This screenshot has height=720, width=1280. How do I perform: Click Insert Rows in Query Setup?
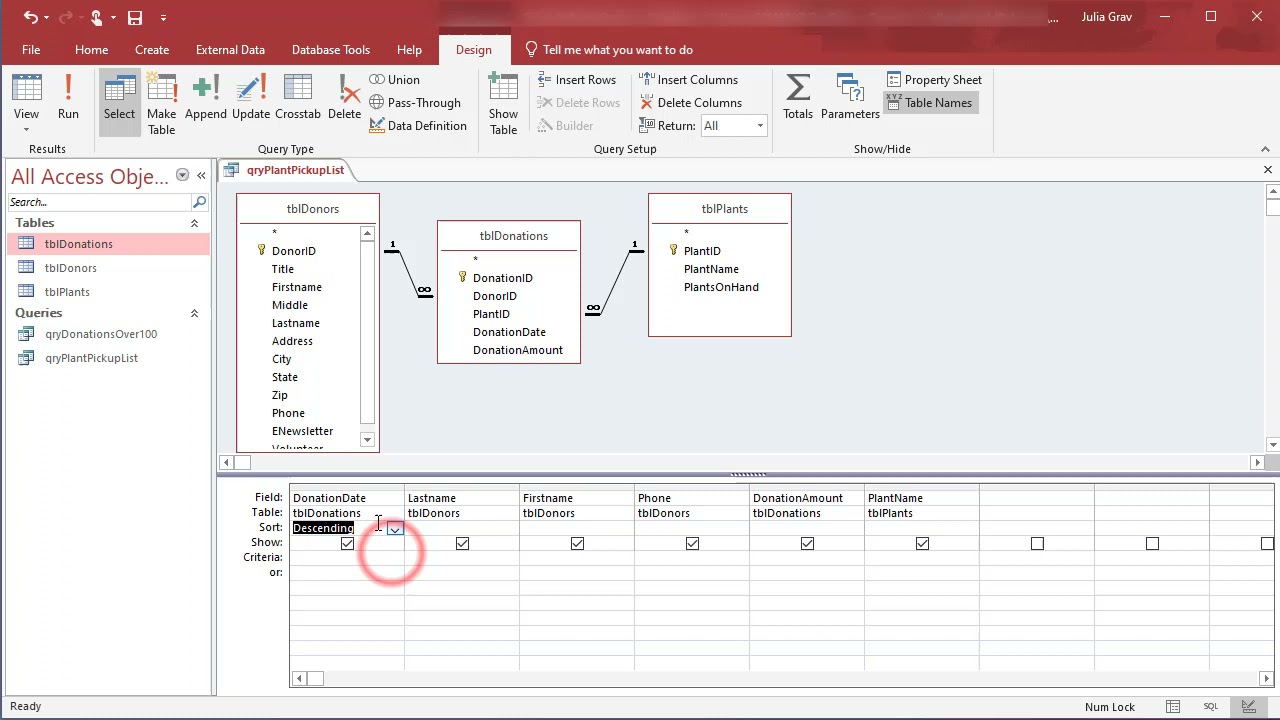[576, 80]
